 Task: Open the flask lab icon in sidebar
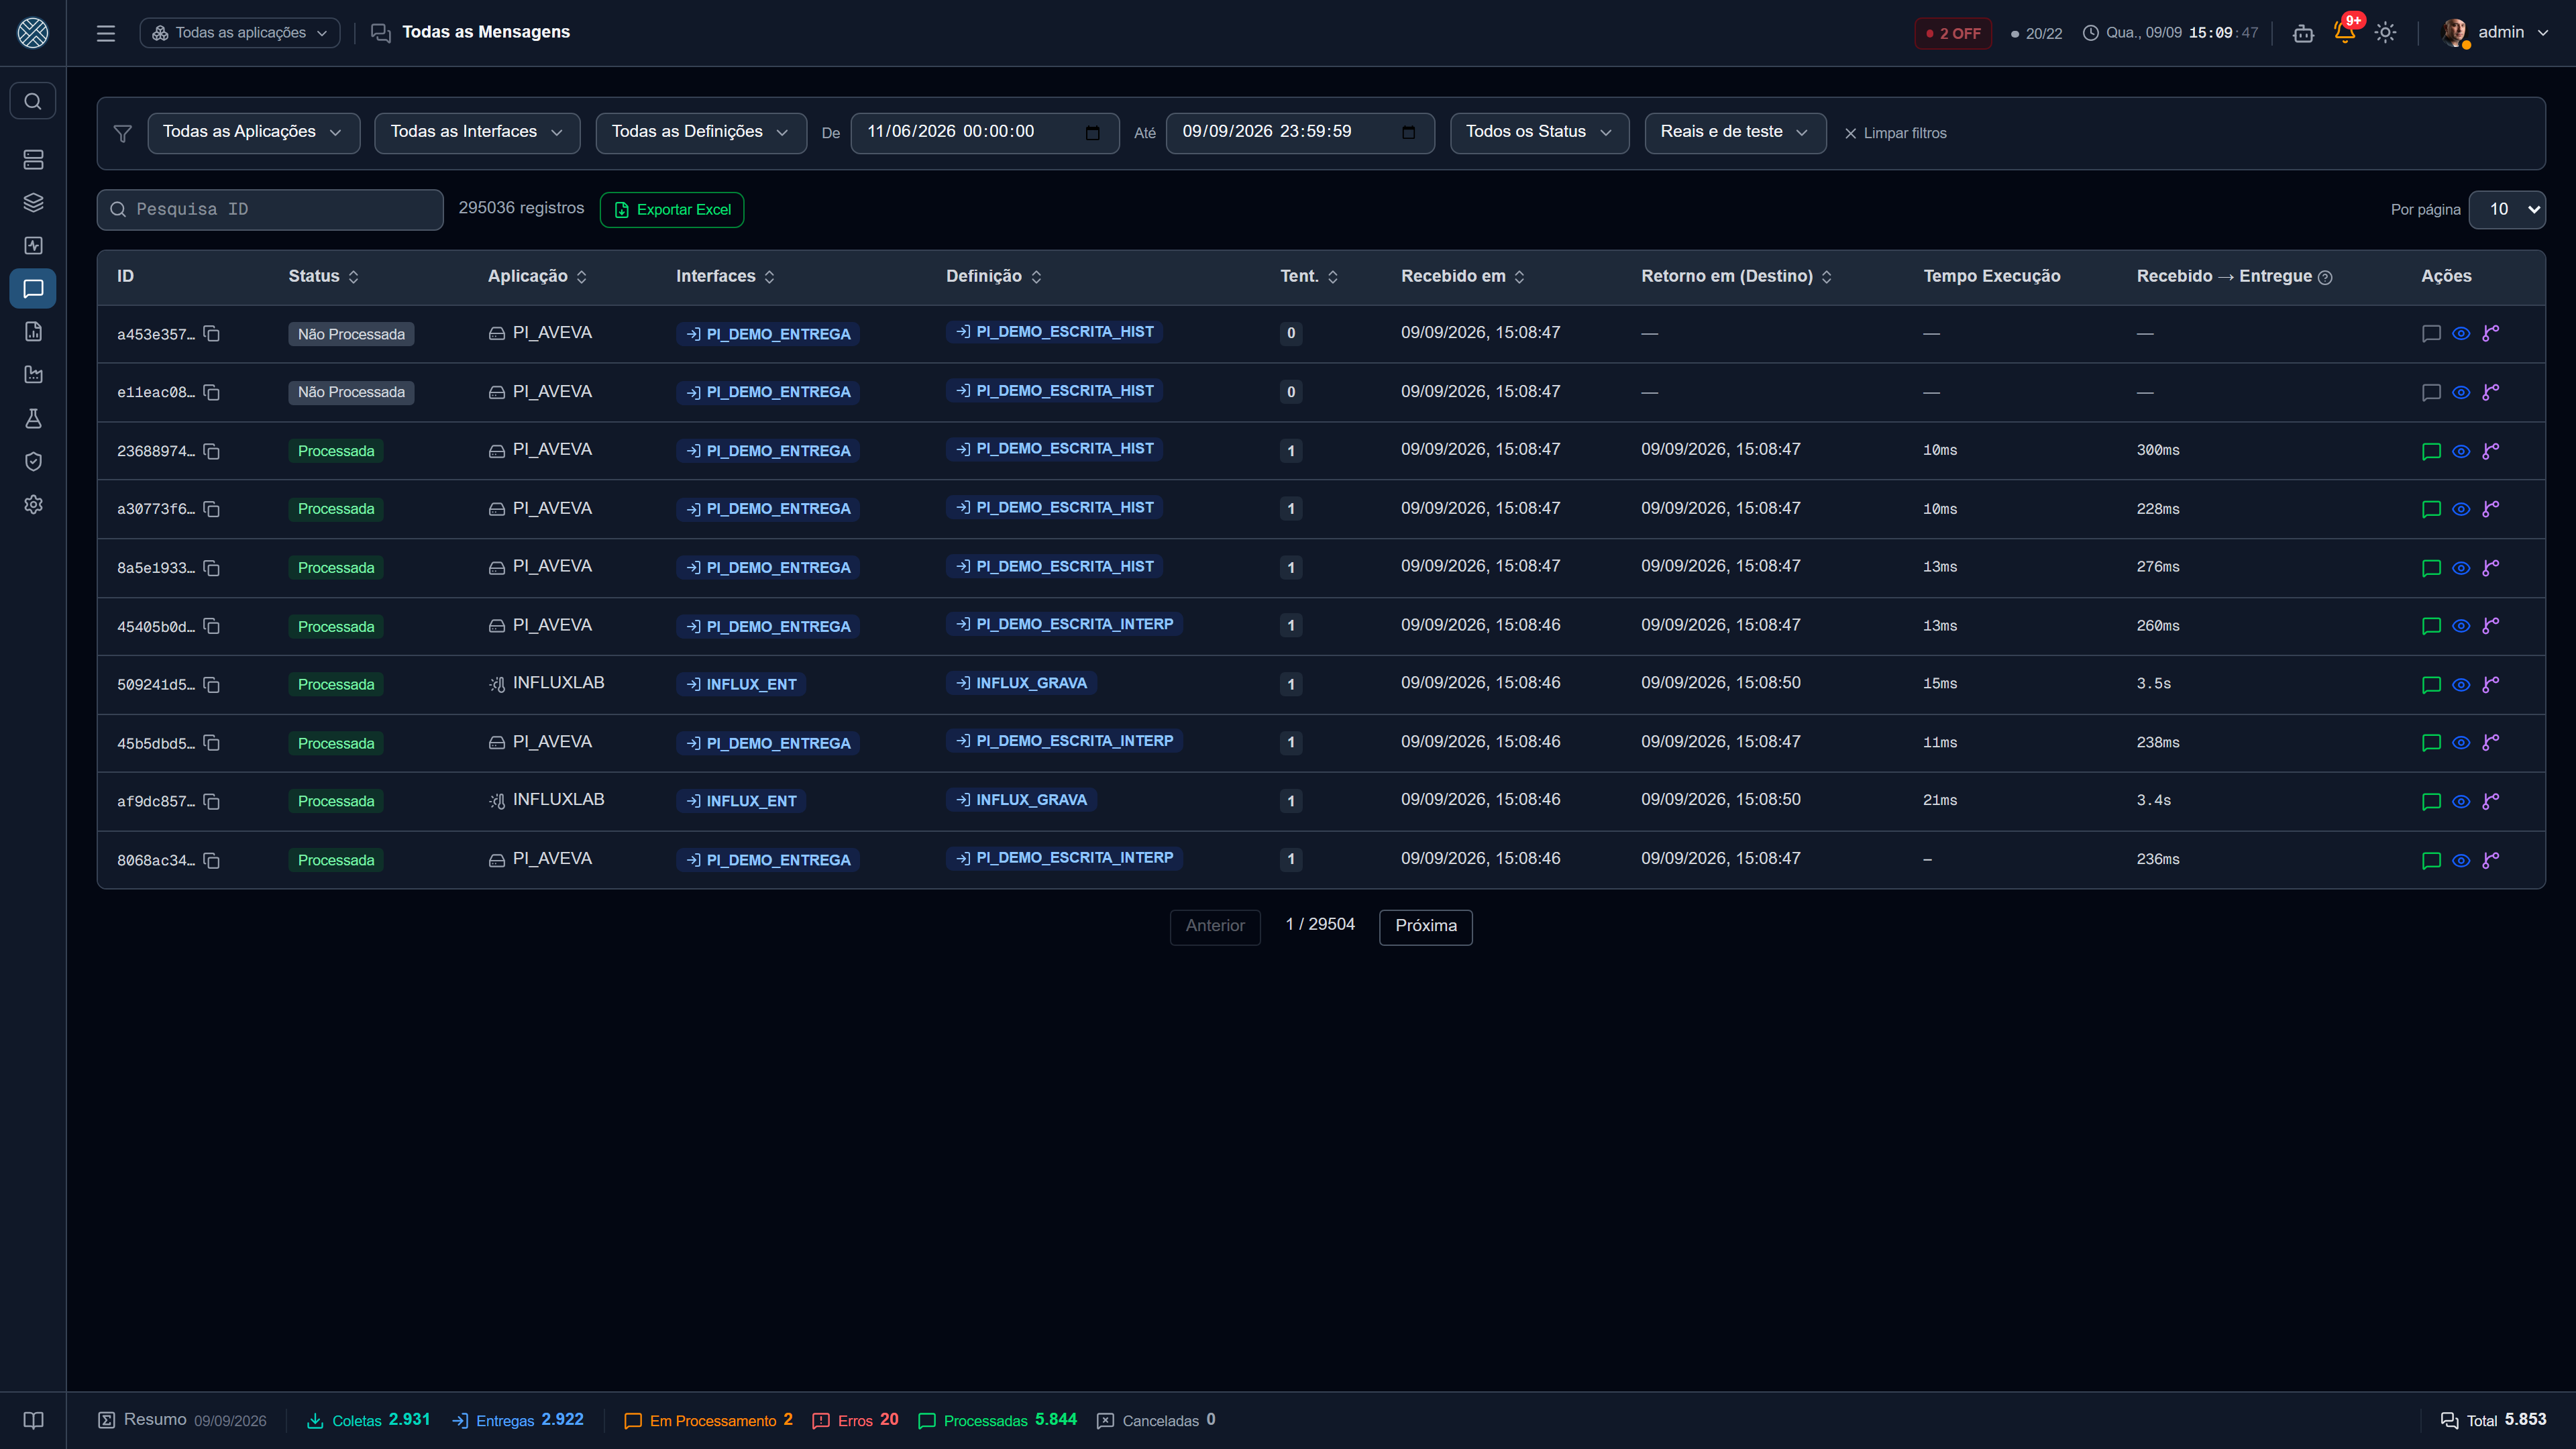[33, 418]
